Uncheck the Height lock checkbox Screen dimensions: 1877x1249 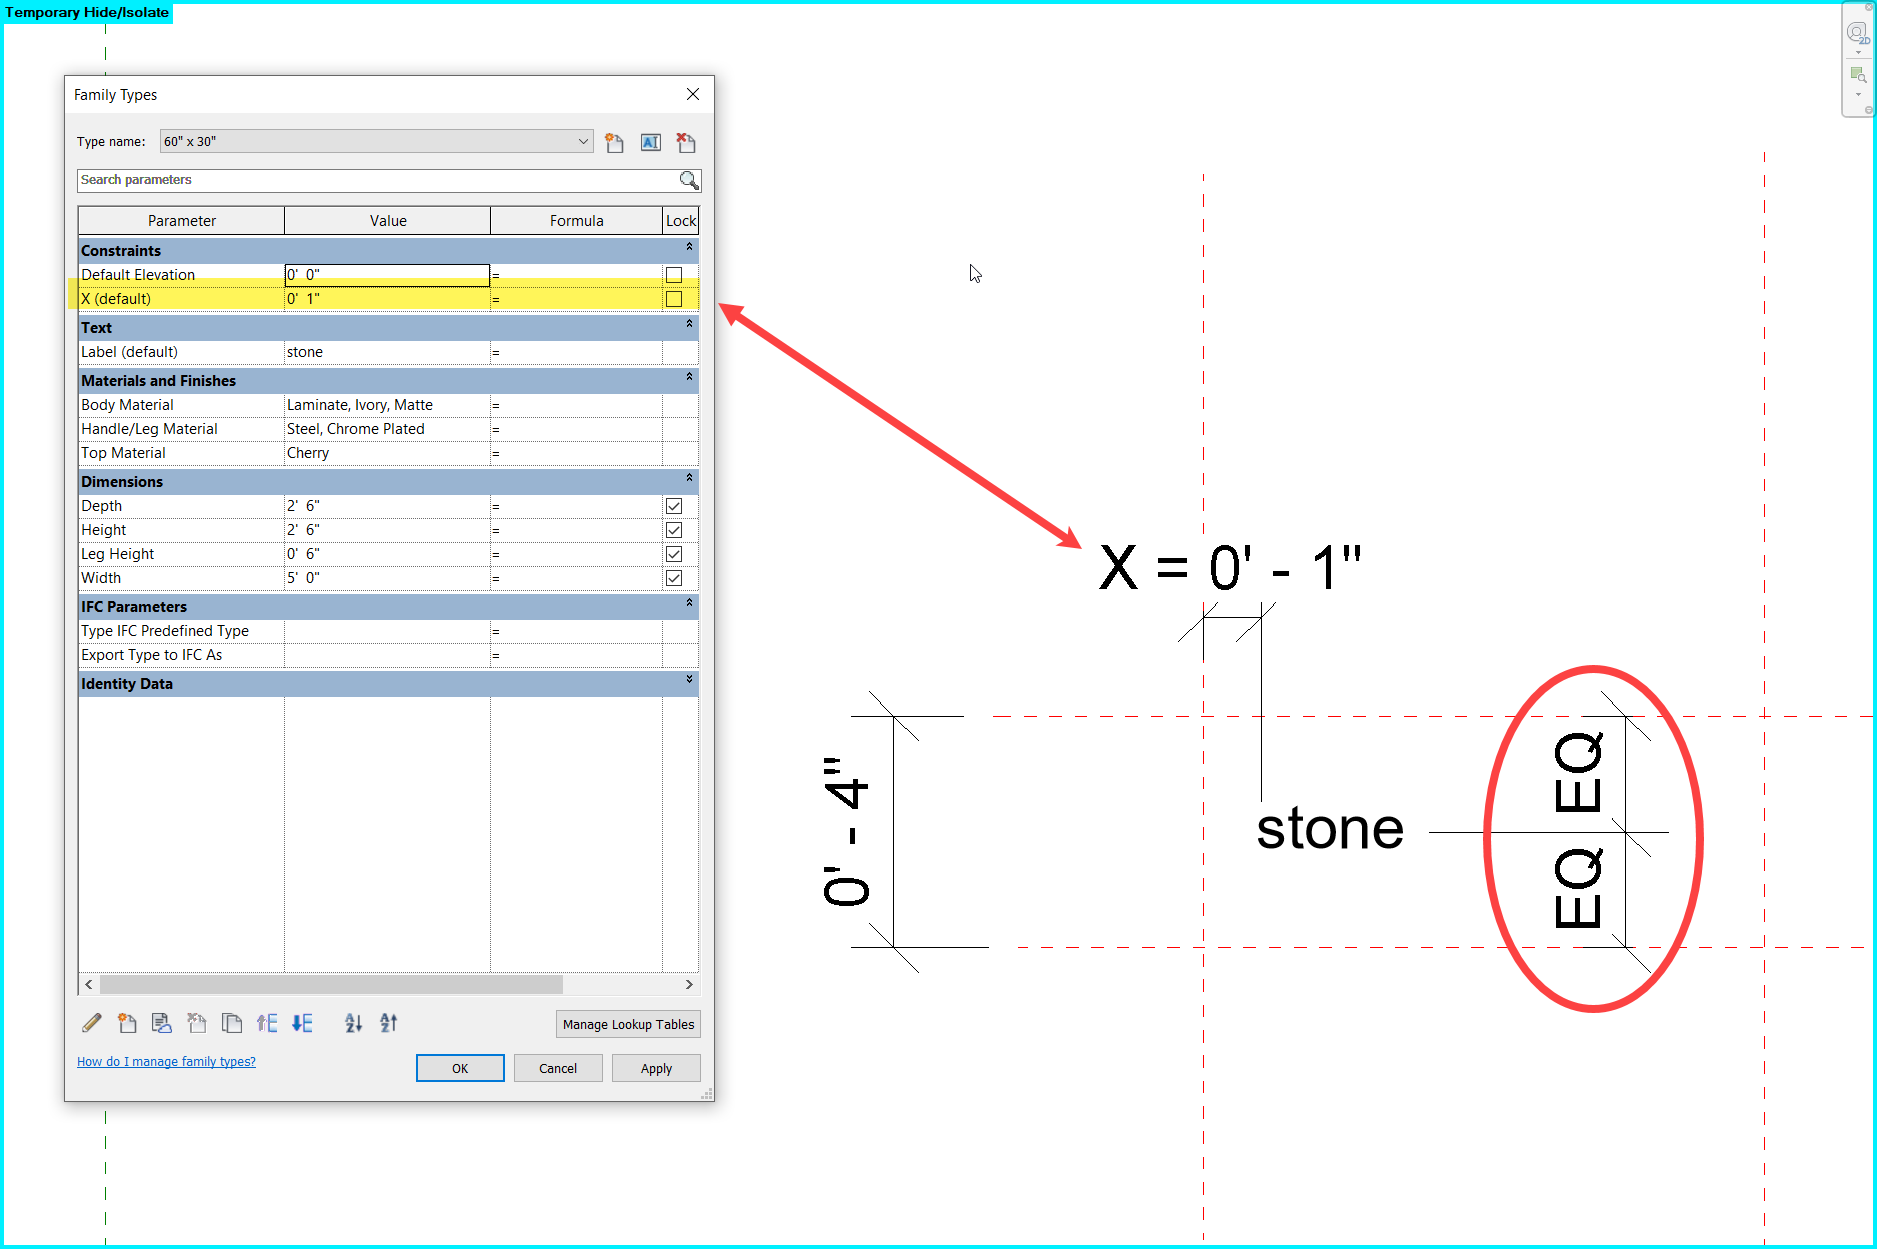click(x=673, y=529)
